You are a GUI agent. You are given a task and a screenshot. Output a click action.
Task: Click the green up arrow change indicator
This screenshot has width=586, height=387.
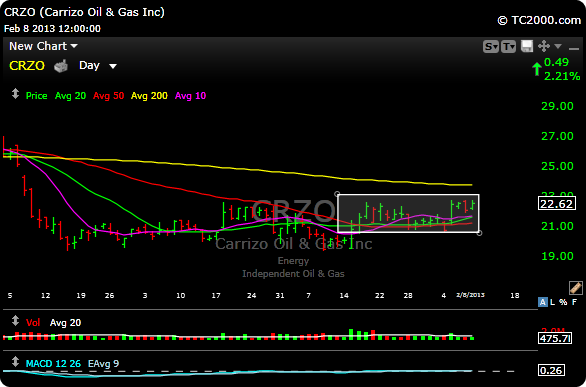click(x=537, y=69)
